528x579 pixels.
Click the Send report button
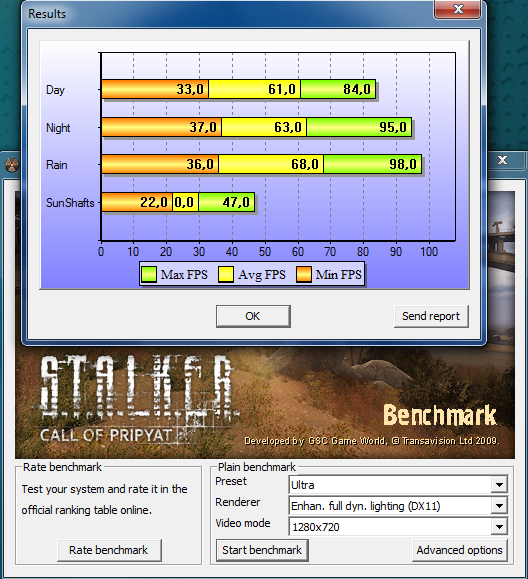(431, 316)
